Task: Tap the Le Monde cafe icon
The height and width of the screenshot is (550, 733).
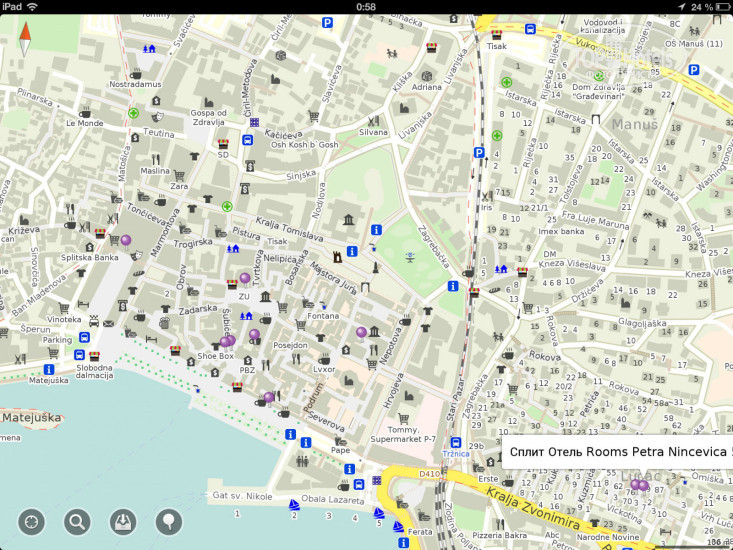Action: coord(85,112)
